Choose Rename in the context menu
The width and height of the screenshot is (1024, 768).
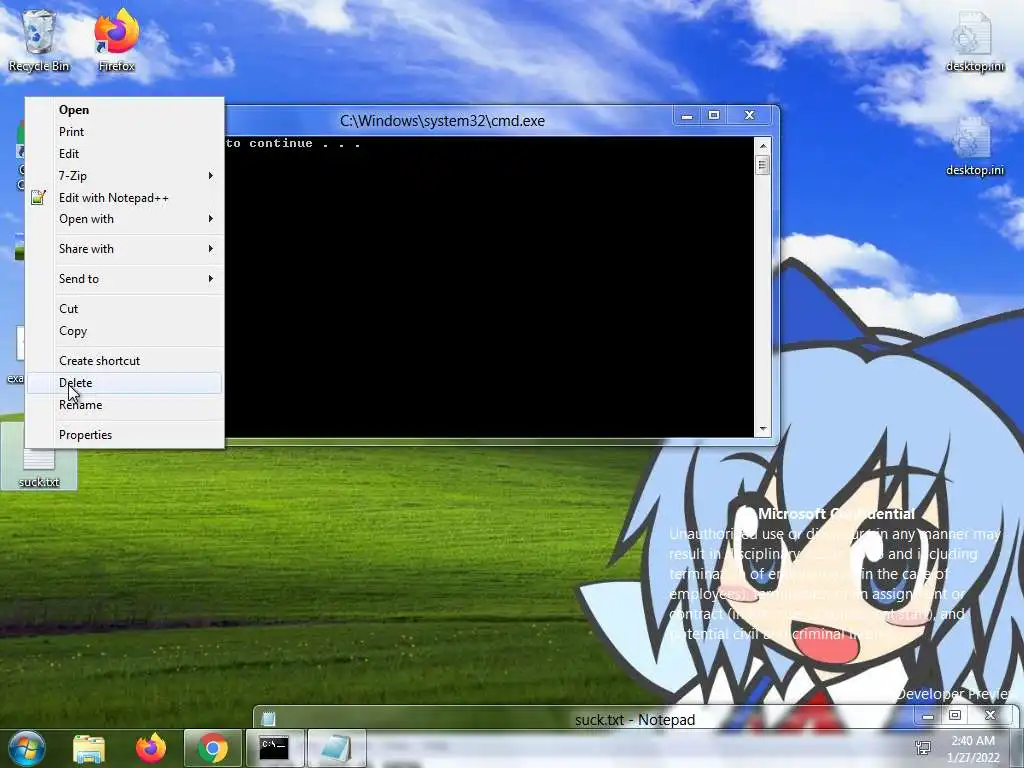tap(125, 405)
